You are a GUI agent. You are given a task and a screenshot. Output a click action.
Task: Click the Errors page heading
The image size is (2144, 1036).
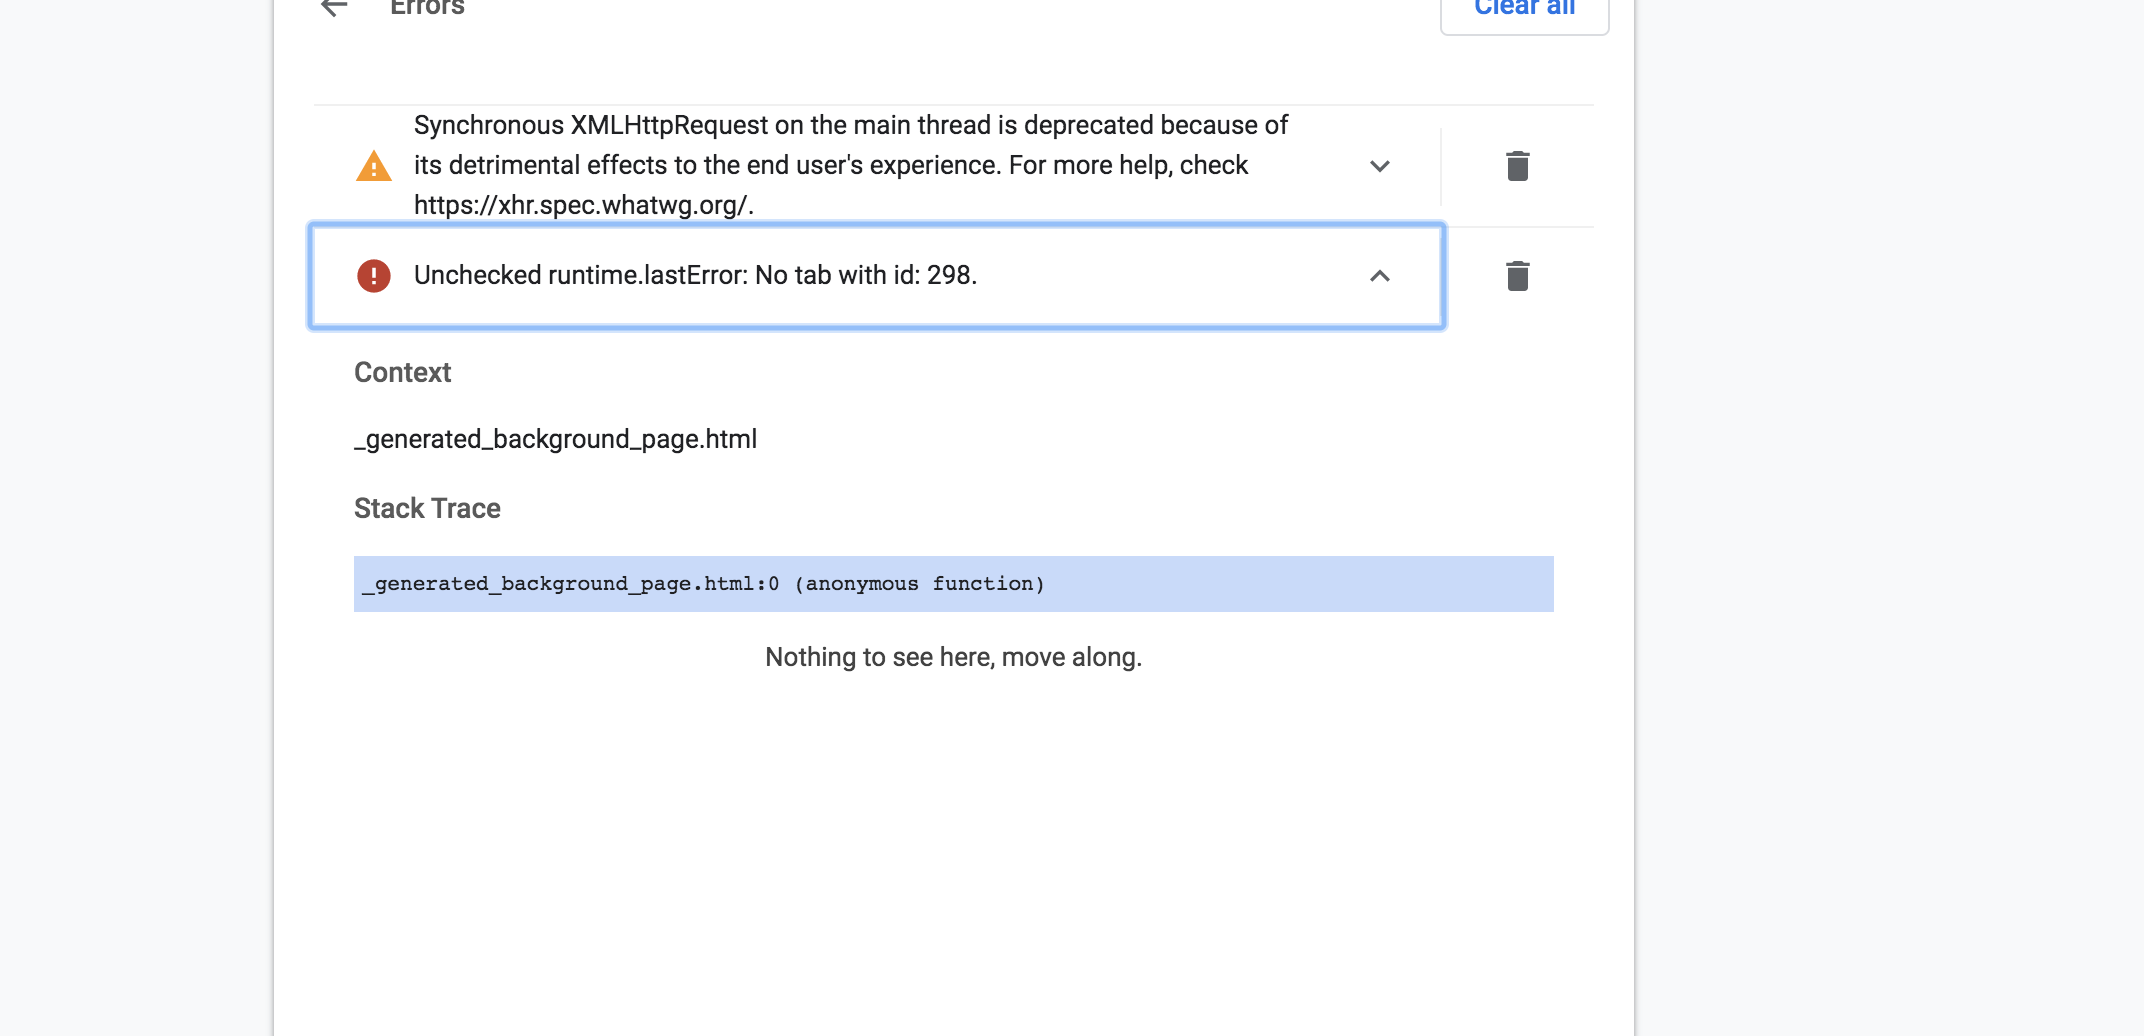coord(426,8)
